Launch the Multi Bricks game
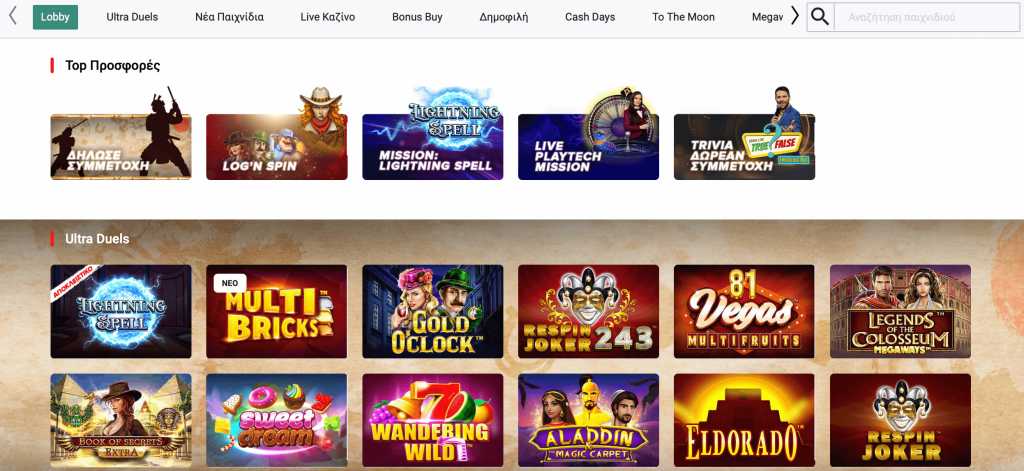Screen dimensions: 1024x471 (x=277, y=312)
